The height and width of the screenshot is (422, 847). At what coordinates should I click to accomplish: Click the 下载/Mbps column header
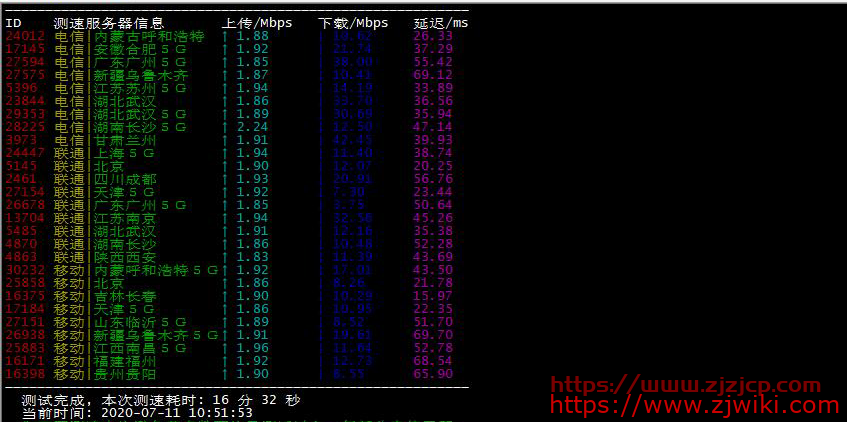(x=353, y=22)
